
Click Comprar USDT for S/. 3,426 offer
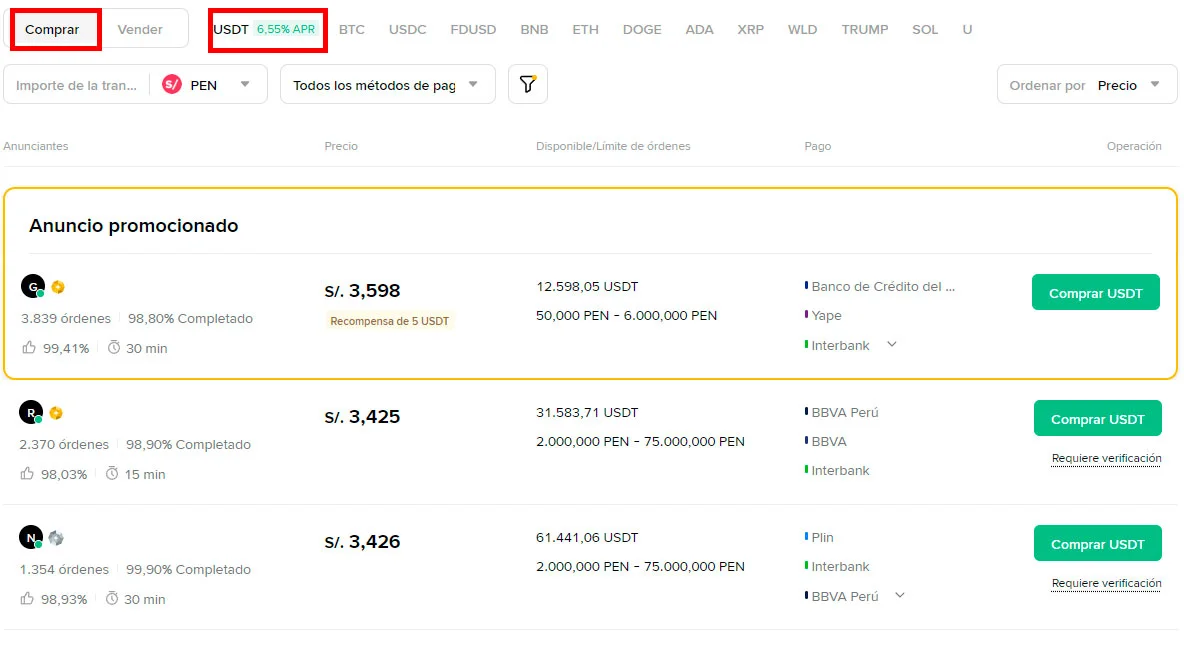(1097, 544)
